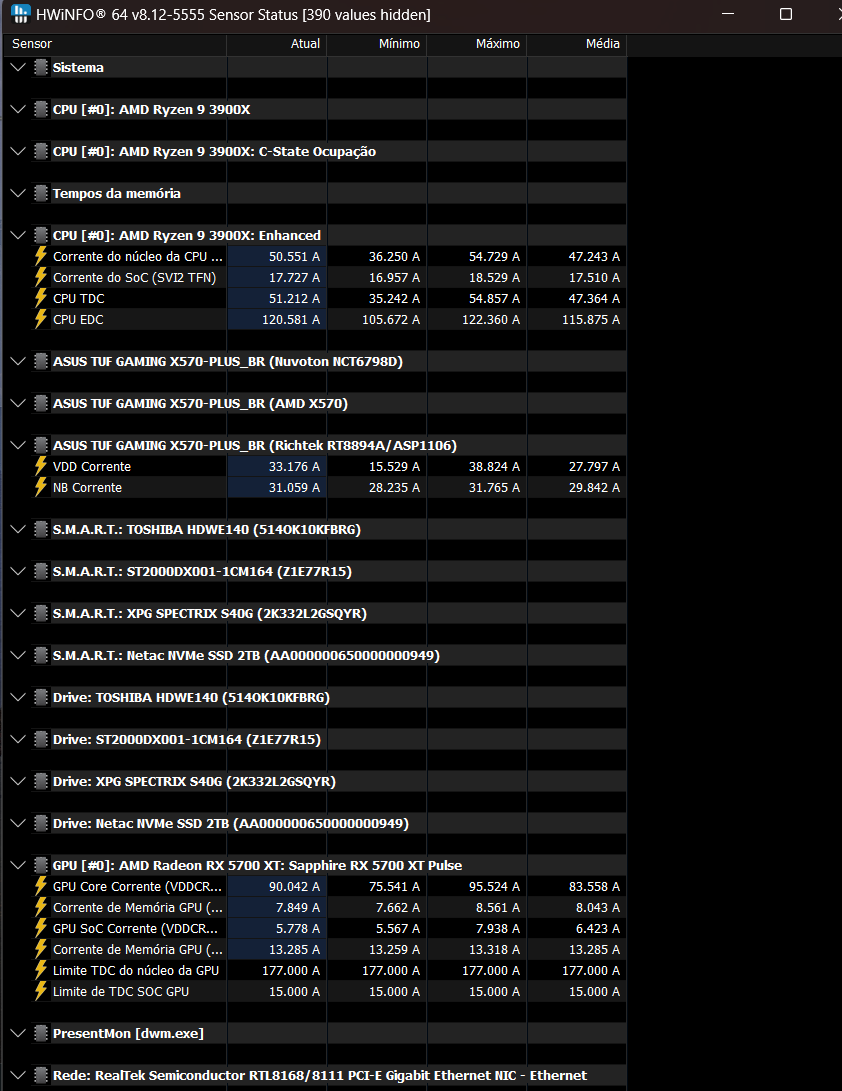Viewport: 842px width, 1091px height.
Task: Click the 16.957 A minimum SoC current value
Action: click(x=394, y=277)
